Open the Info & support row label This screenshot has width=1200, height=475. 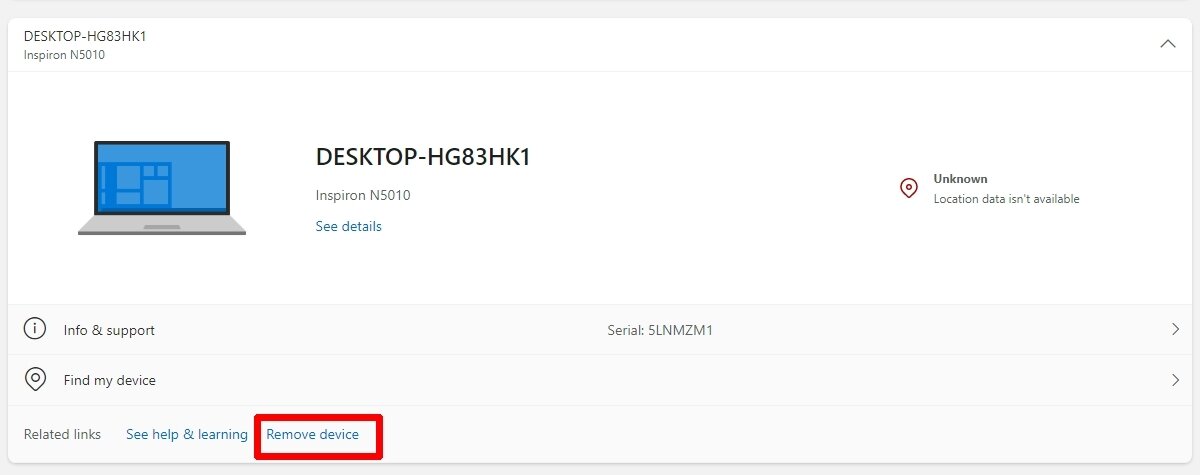(x=109, y=330)
